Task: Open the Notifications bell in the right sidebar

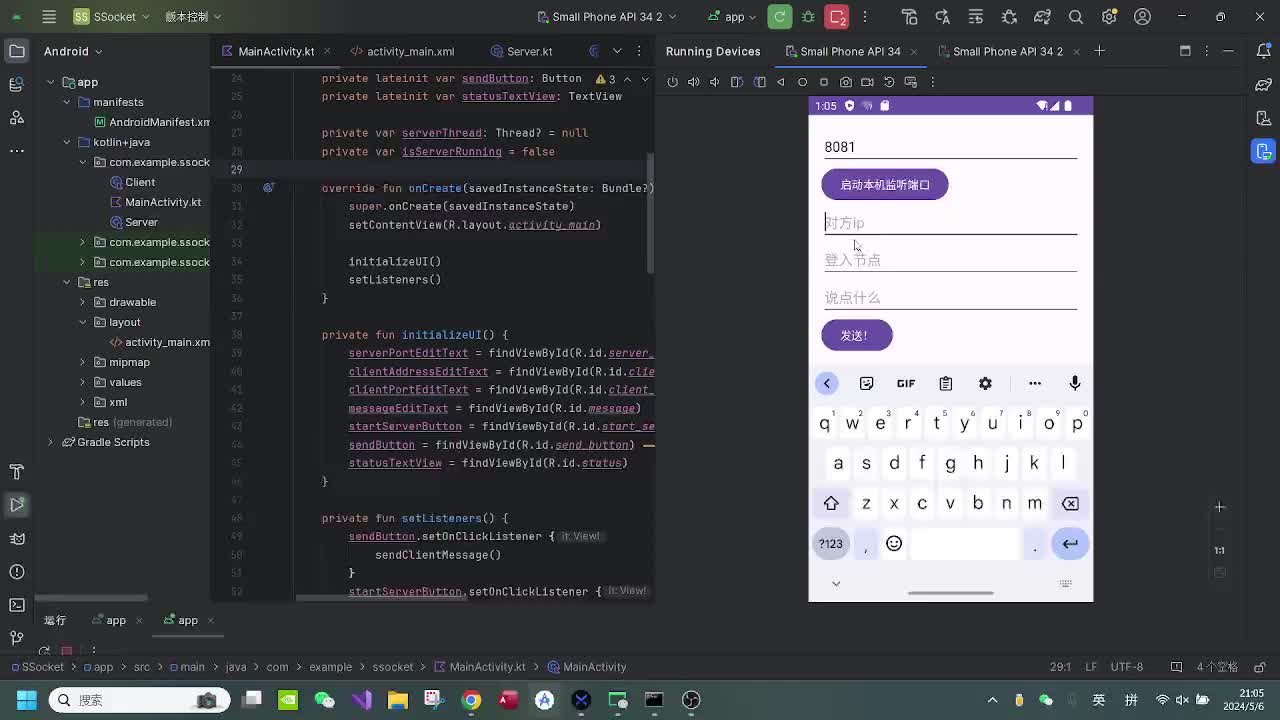Action: point(1263,51)
